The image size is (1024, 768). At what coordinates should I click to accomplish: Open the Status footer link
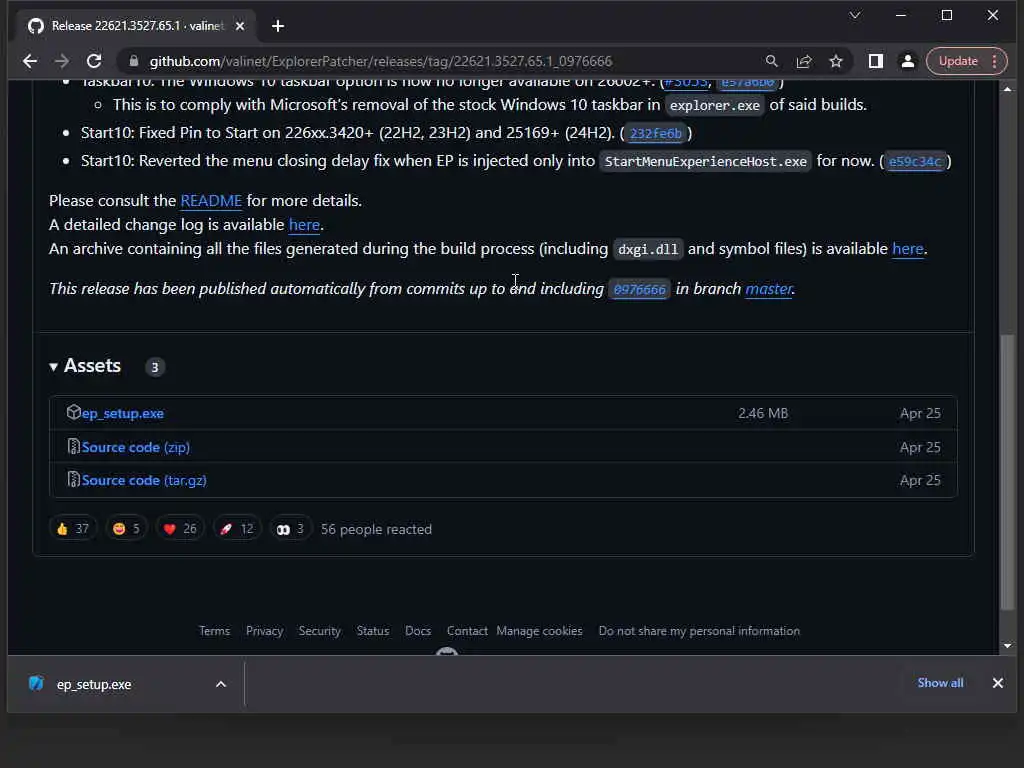373,632
